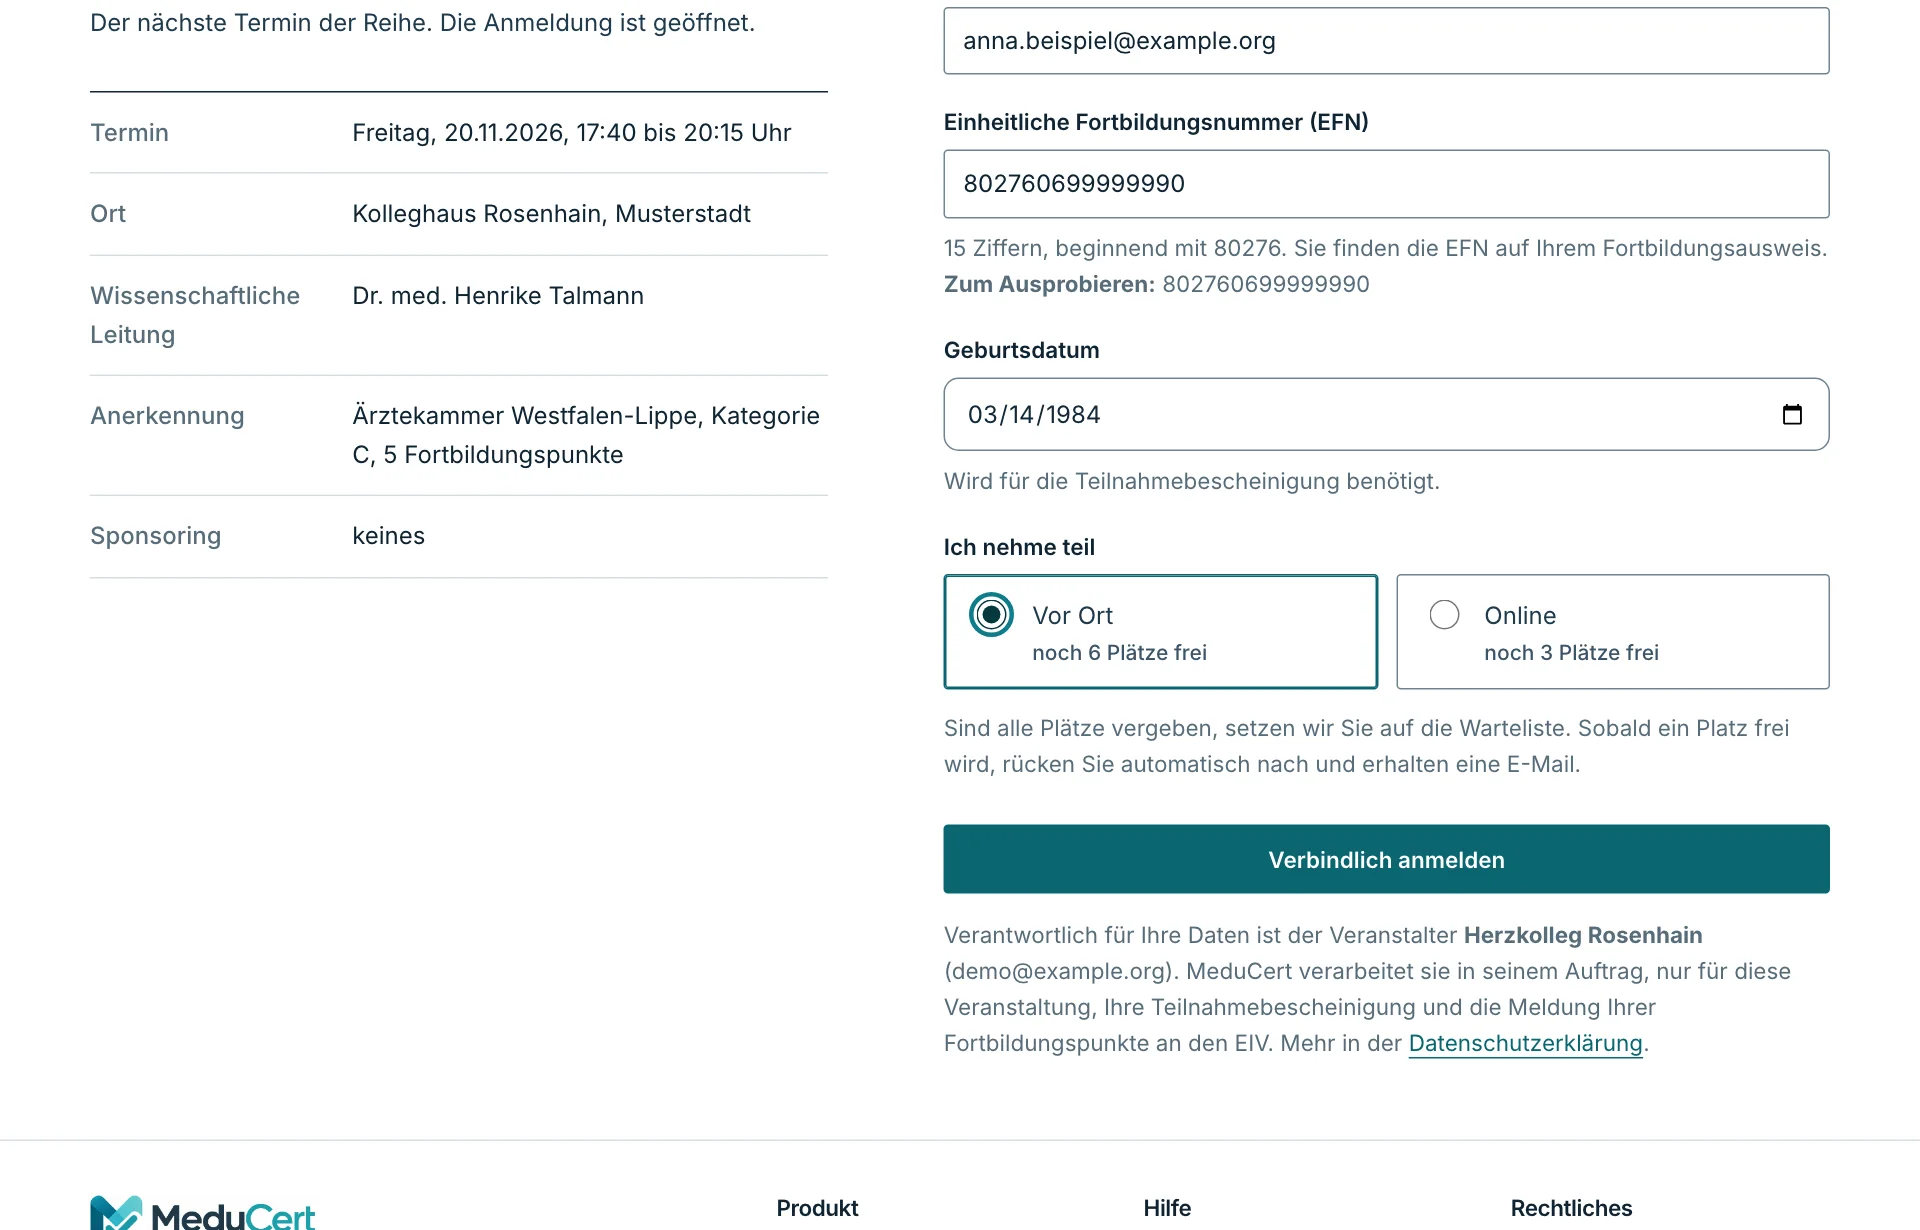Screen dimensions: 1920x1230
Task: Click 'Kolleghaus Rosenhain, Musterstadt' location text
Action: pyautogui.click(x=551, y=214)
